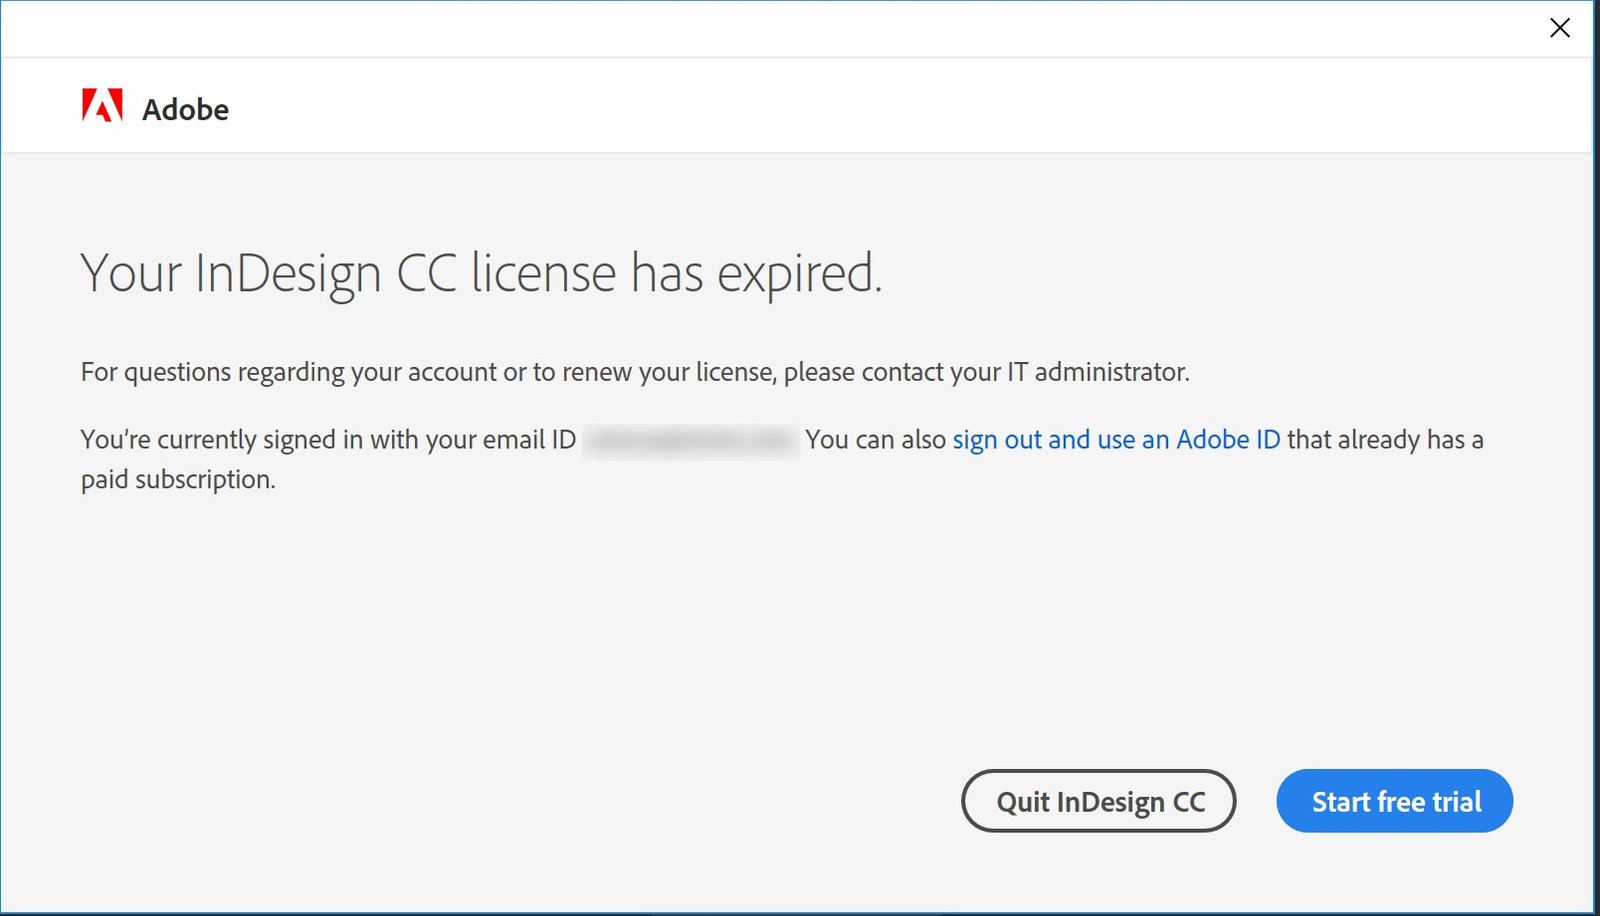Click the word 'expired.' in the heading
The width and height of the screenshot is (1600, 916).
799,275
